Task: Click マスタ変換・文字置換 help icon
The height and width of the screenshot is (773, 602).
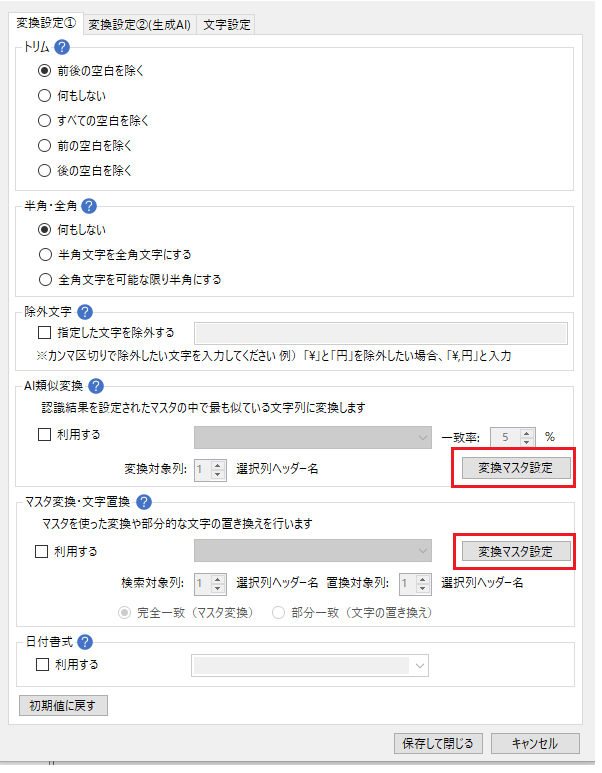Action: point(143,502)
